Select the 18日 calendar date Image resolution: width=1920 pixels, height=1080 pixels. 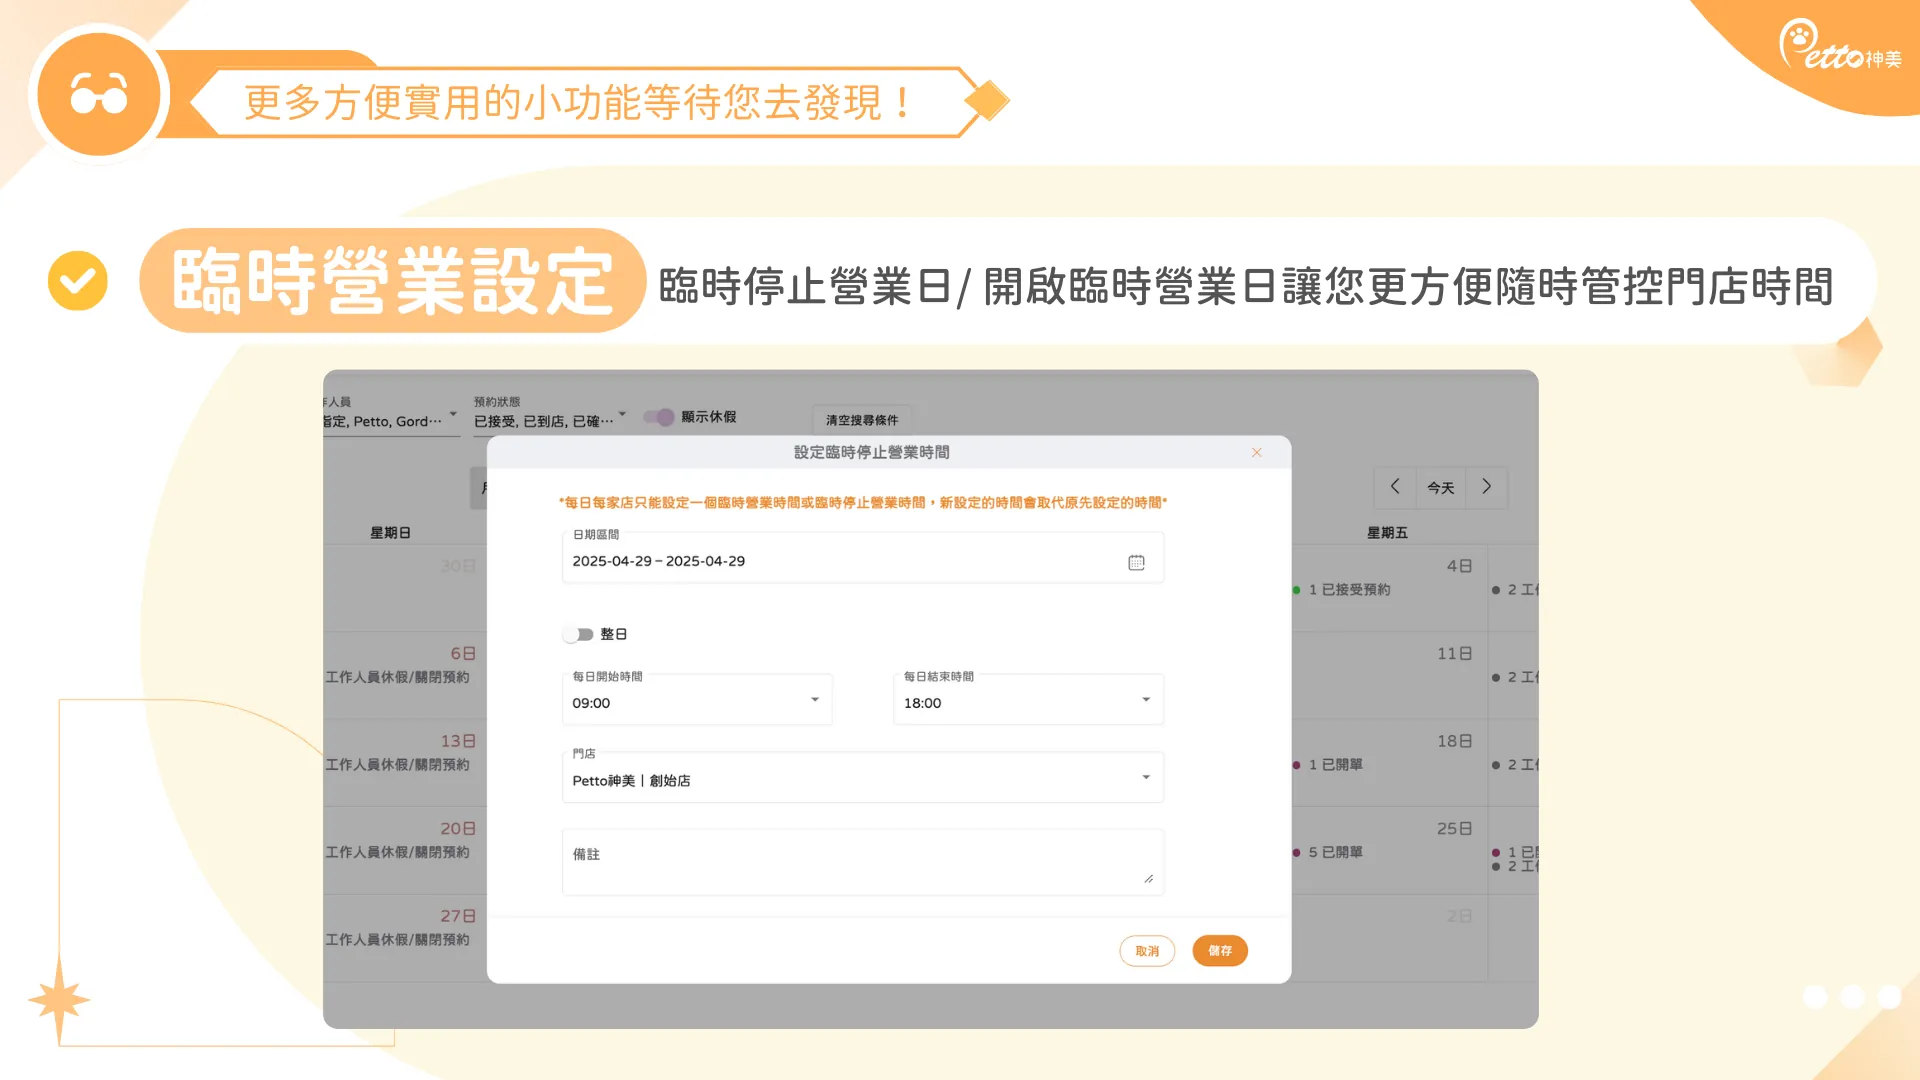tap(1455, 741)
